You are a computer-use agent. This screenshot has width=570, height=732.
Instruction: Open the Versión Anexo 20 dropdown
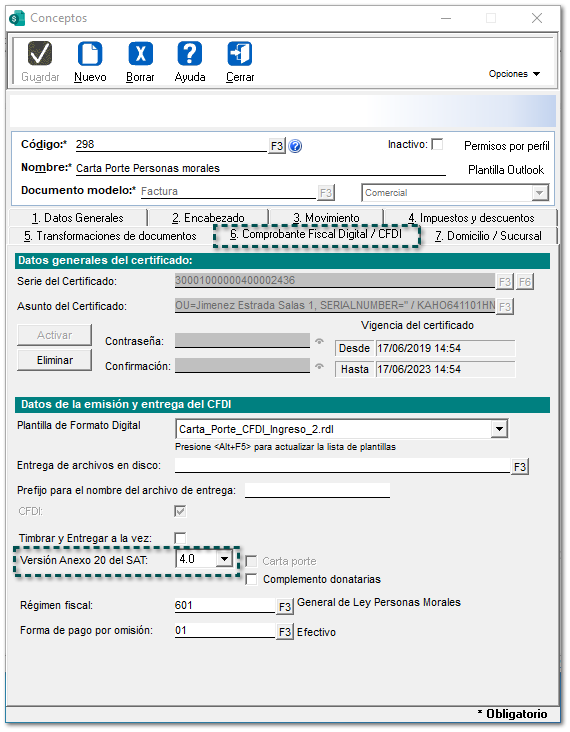[x=224, y=559]
